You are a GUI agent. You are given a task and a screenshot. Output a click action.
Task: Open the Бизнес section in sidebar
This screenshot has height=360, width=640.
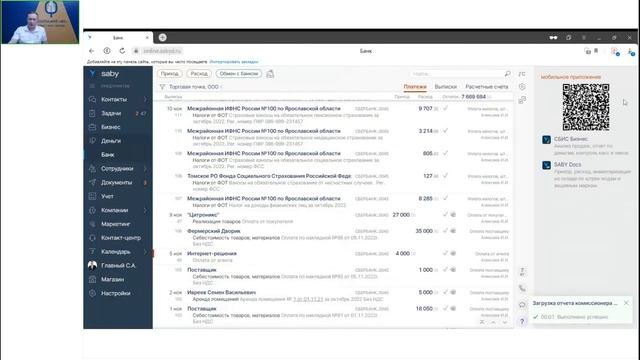111,127
